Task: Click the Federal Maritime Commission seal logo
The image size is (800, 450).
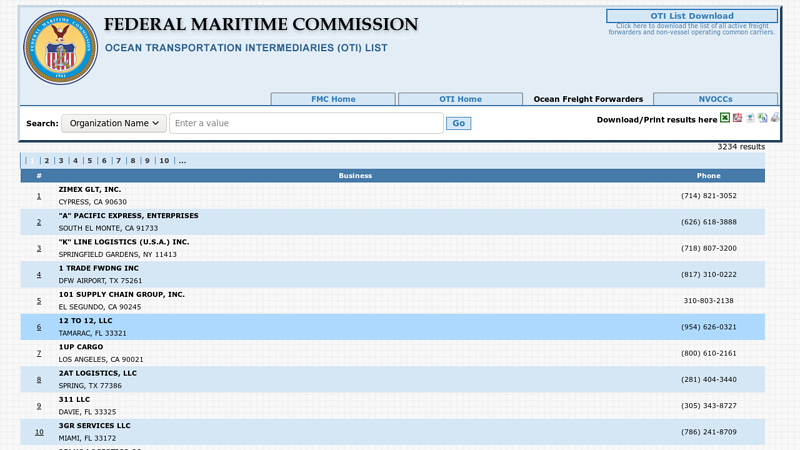Action: click(x=60, y=48)
